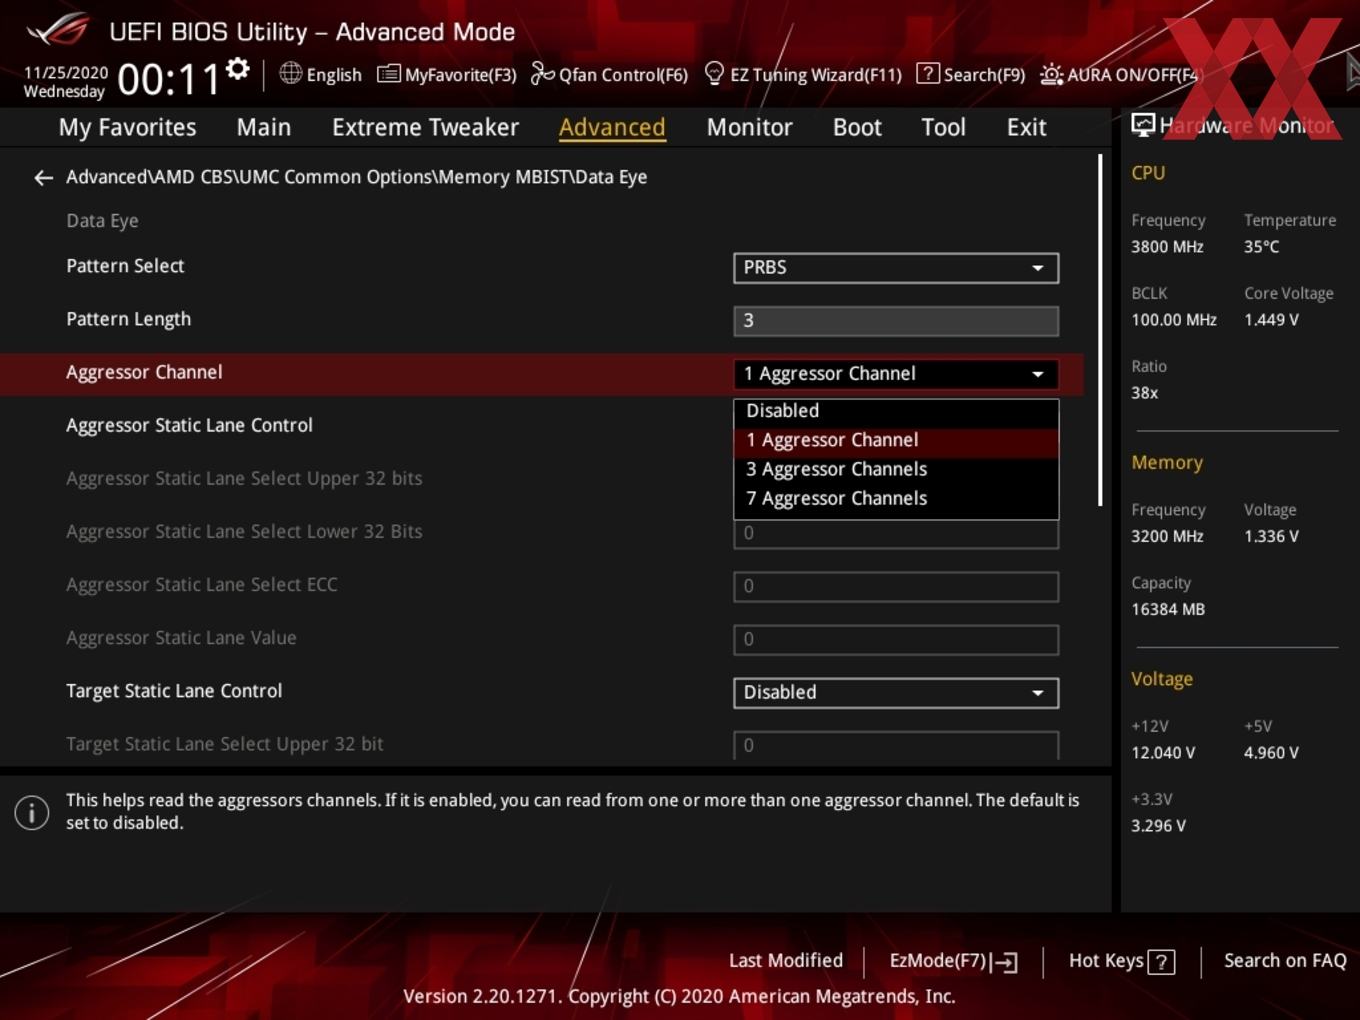Expand Pattern Select PRBS dropdown

click(x=896, y=268)
